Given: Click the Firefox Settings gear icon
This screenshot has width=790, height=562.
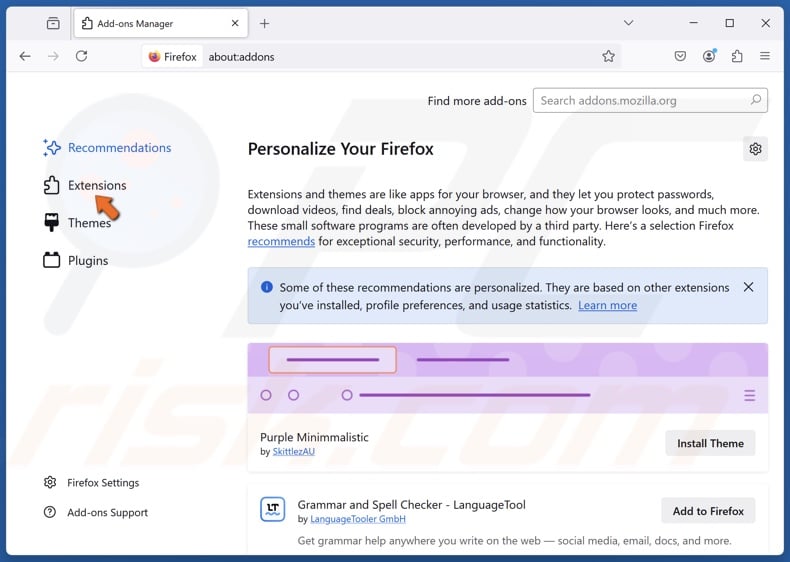Looking at the screenshot, I should coord(50,482).
